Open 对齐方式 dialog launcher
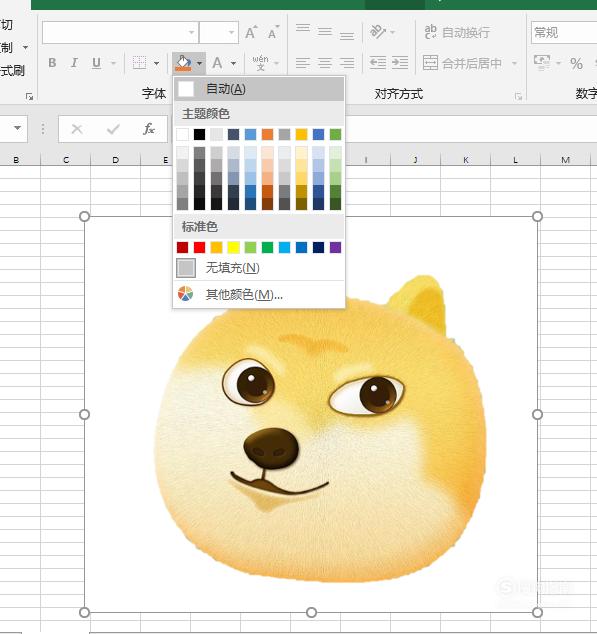Viewport: 597px width, 634px height. pos(518,96)
